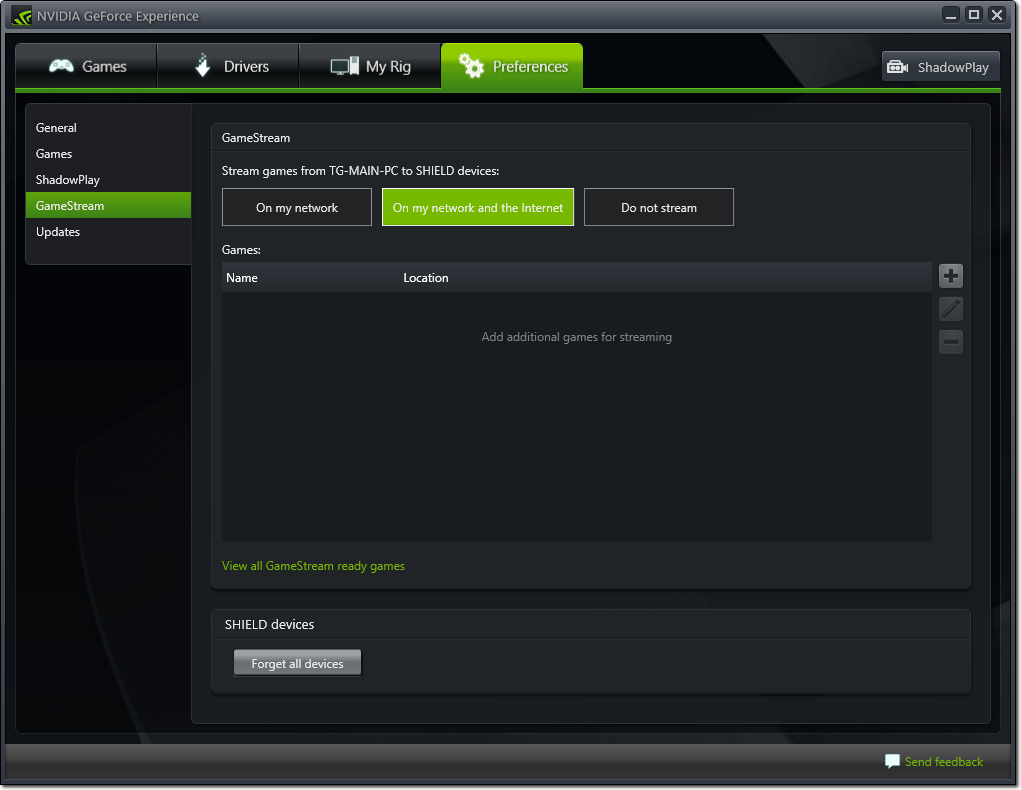
Task: Open ShadowPlay preferences in sidebar
Action: [x=108, y=180]
